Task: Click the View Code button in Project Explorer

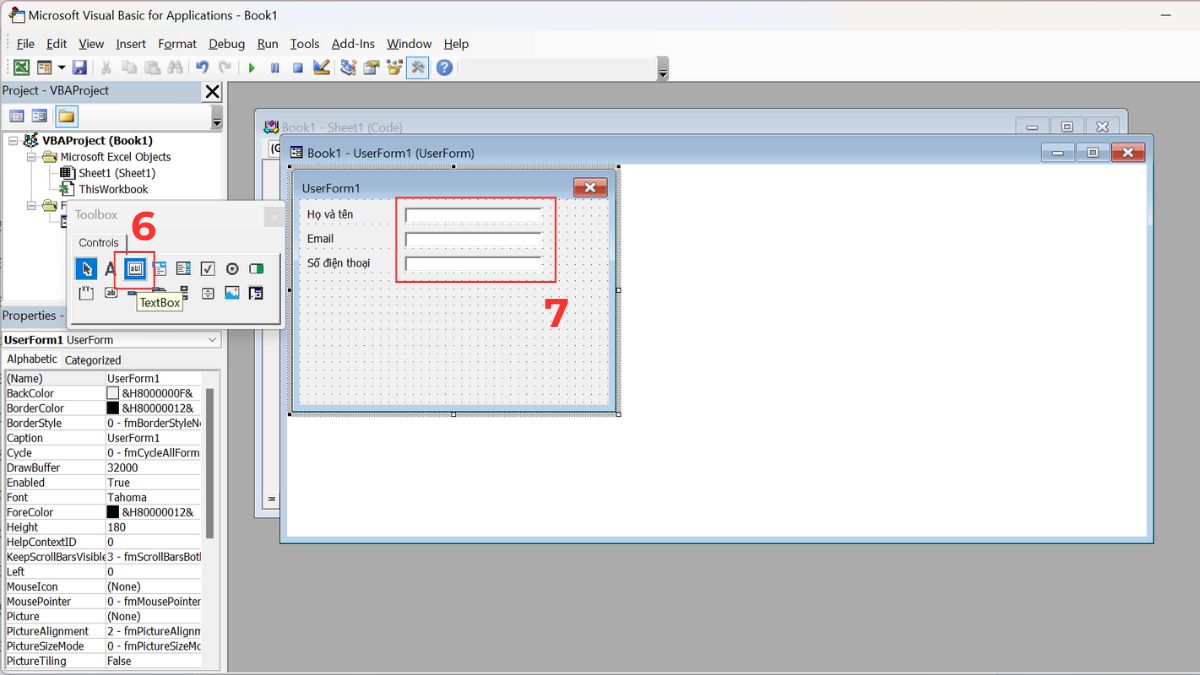Action: pyautogui.click(x=16, y=115)
